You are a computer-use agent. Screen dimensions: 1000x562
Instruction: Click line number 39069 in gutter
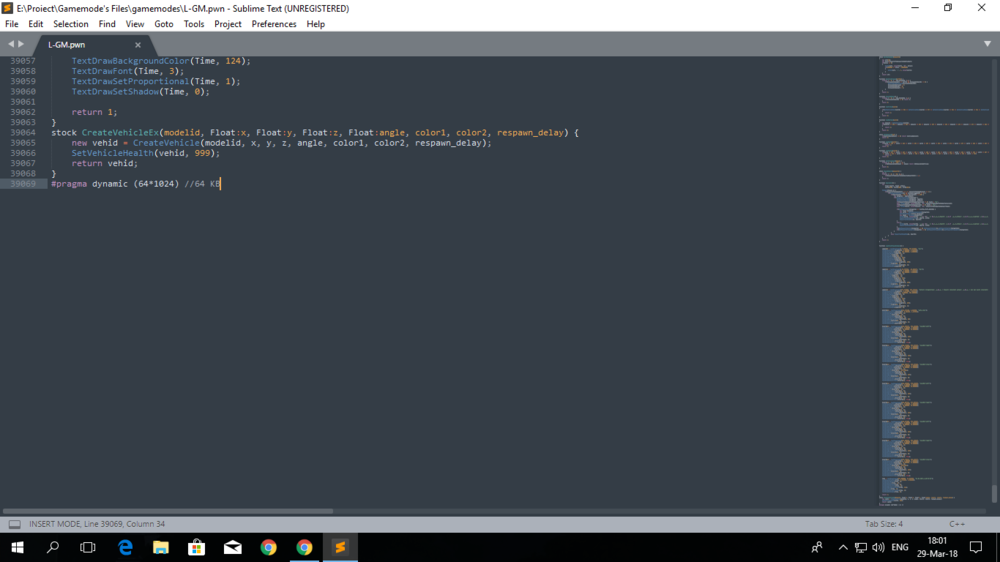click(x=23, y=184)
